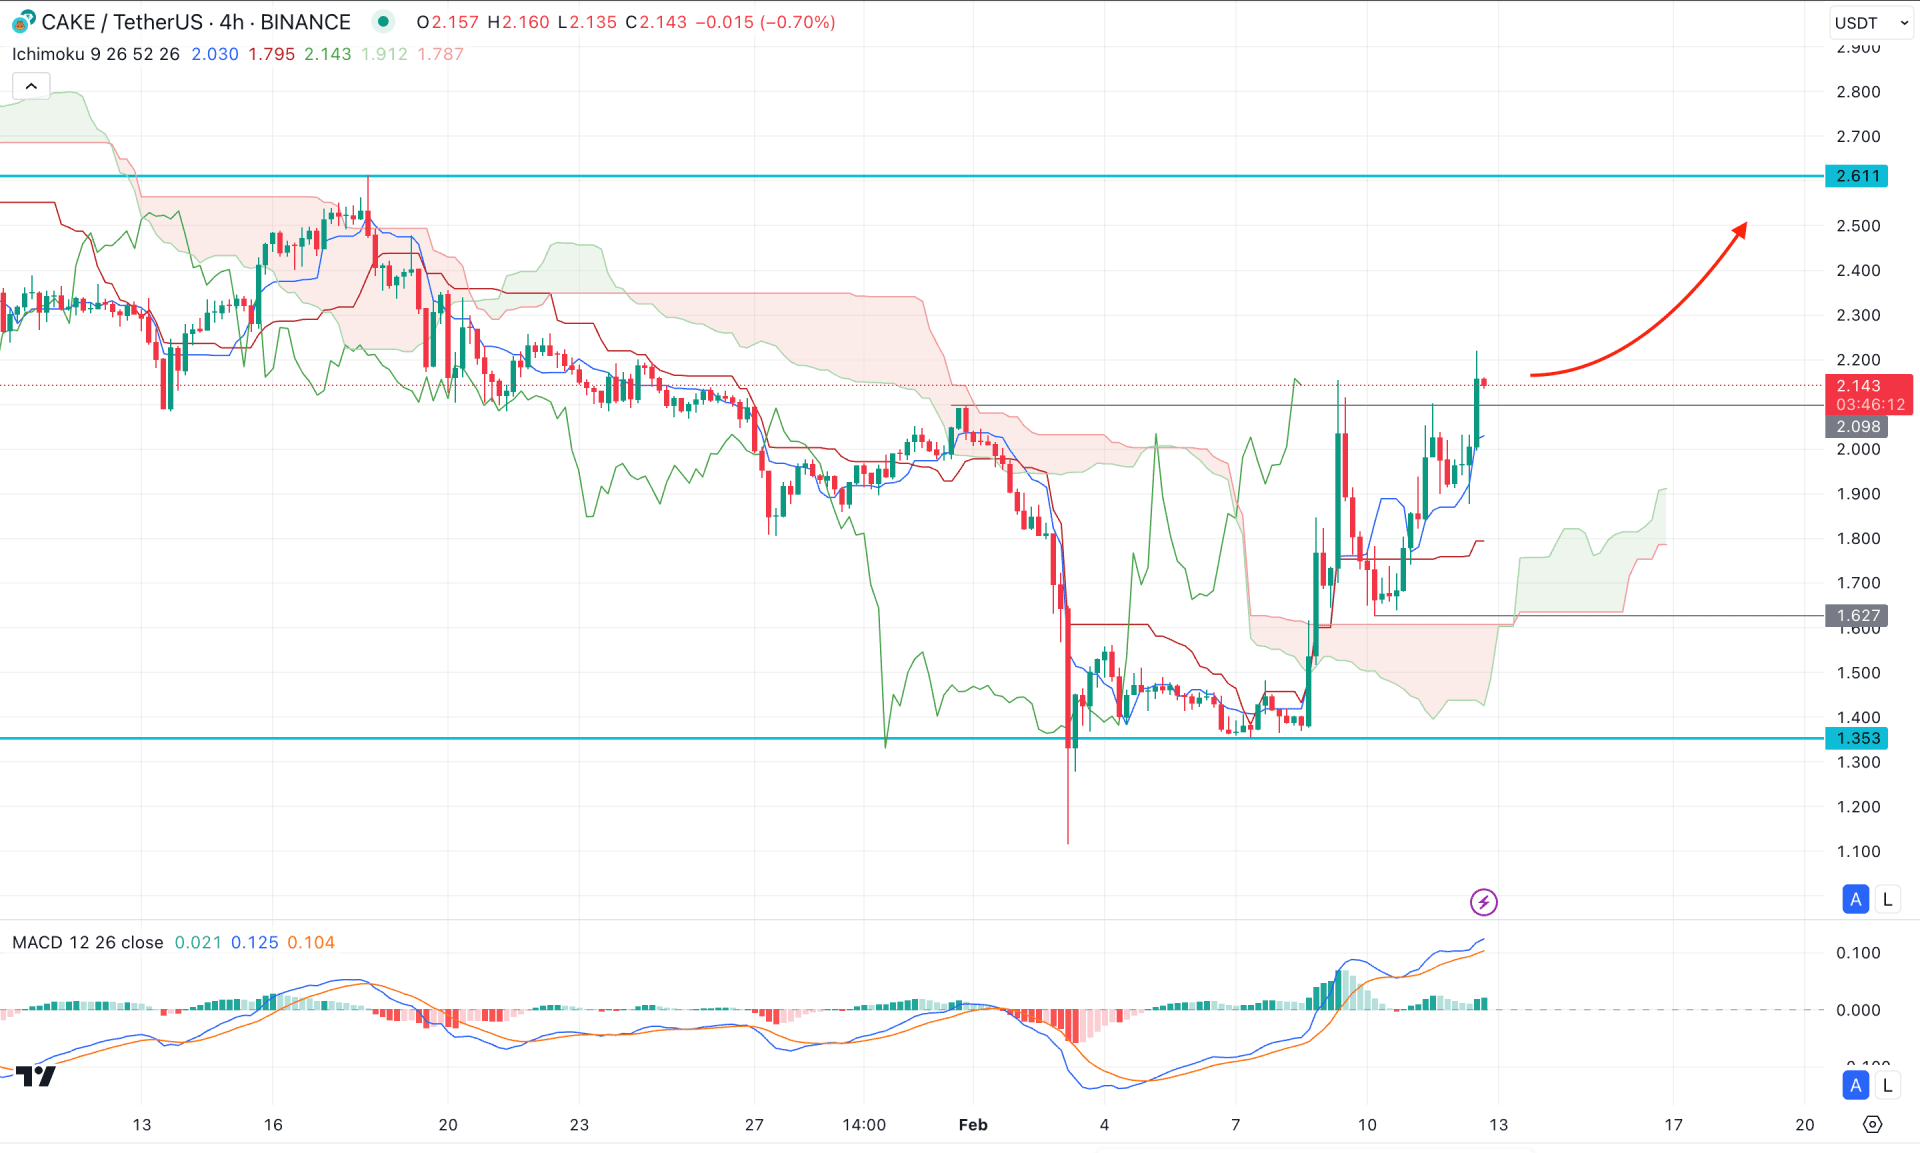Toggle log scale on the main price pane
Image resolution: width=1920 pixels, height=1153 pixels.
coord(1887,899)
